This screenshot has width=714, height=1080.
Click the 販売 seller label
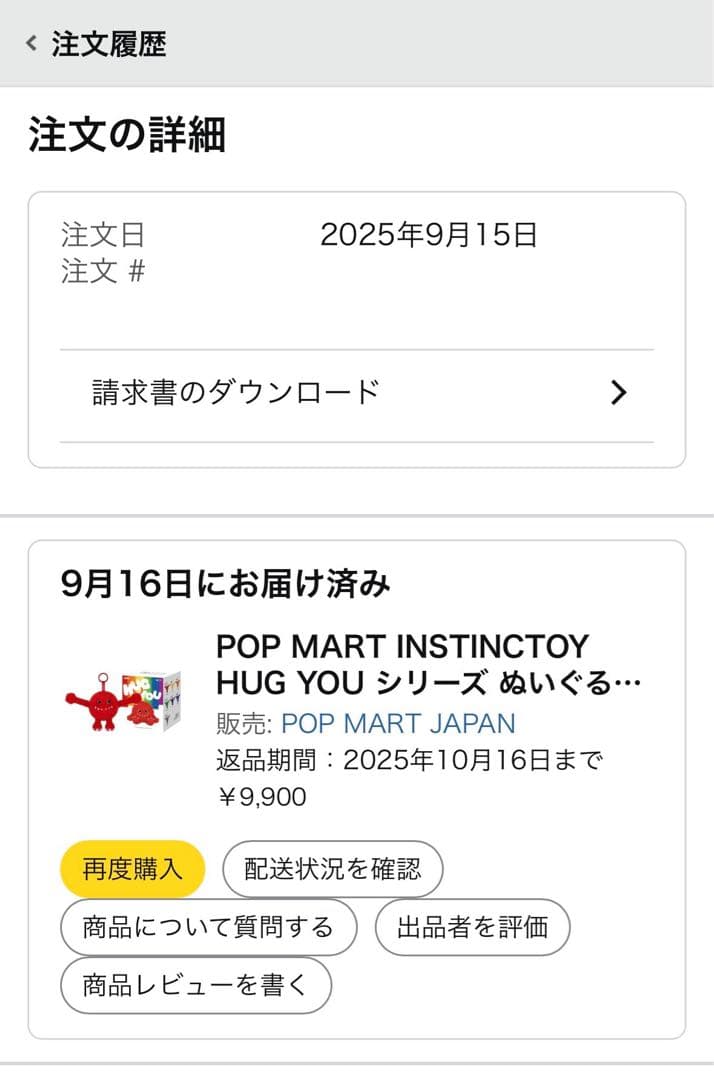pyautogui.click(x=240, y=724)
